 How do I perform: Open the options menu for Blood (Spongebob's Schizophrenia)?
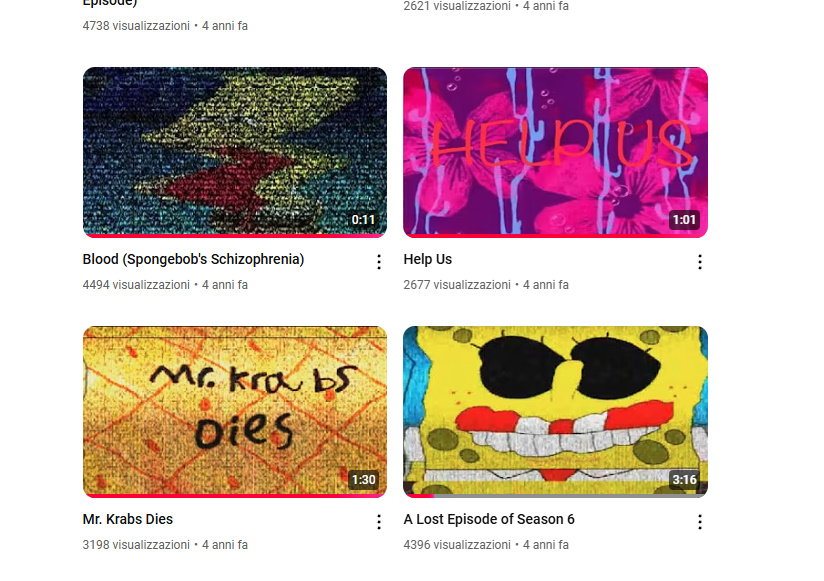click(379, 262)
